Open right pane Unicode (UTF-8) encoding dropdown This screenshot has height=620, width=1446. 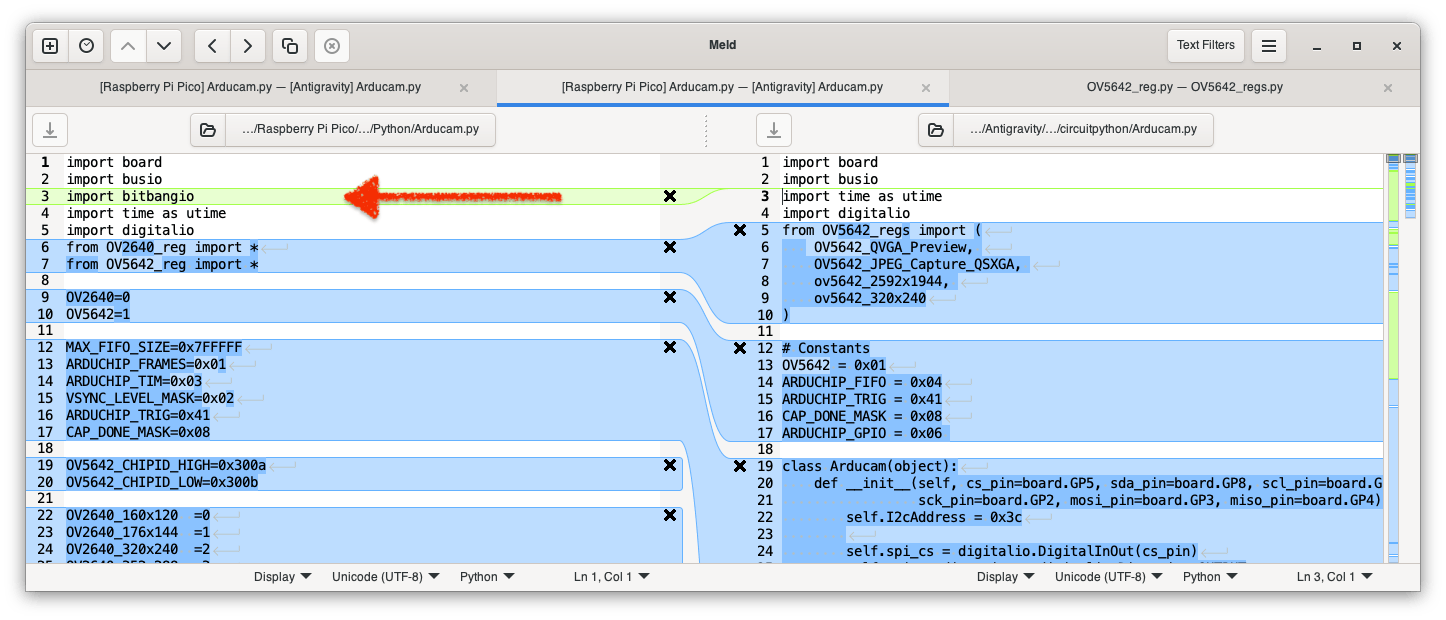(1108, 577)
